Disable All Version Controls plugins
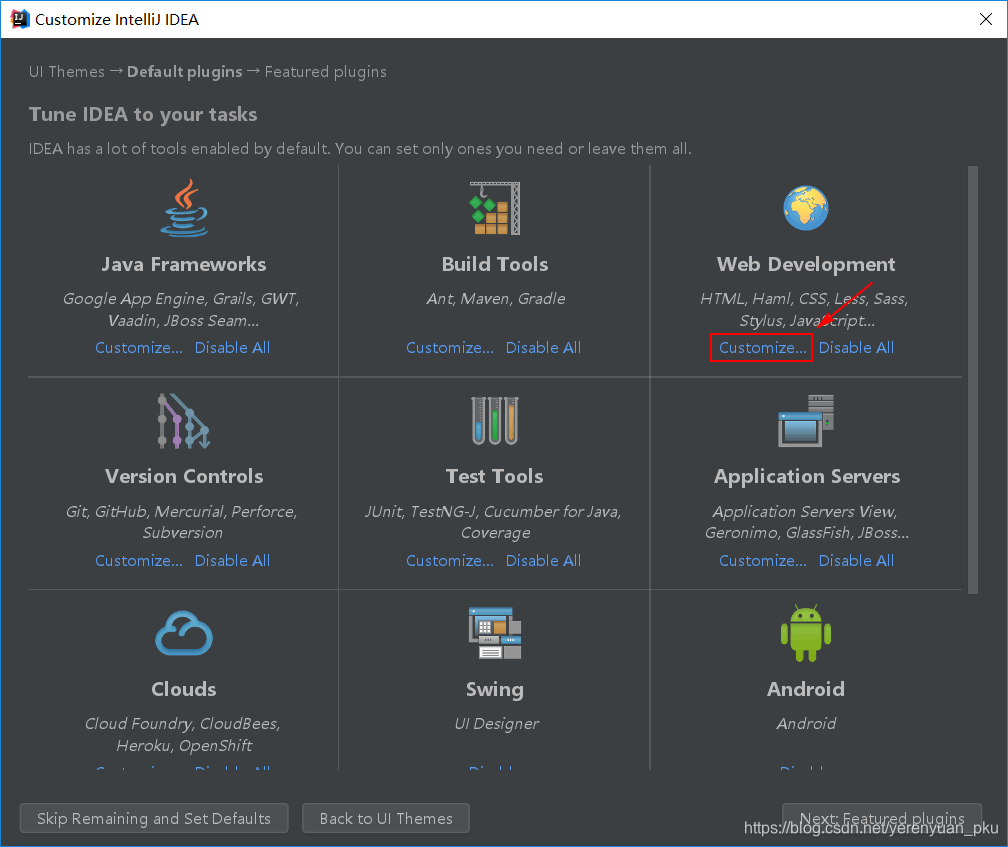Screen dimensions: 1008x847 pos(232,560)
